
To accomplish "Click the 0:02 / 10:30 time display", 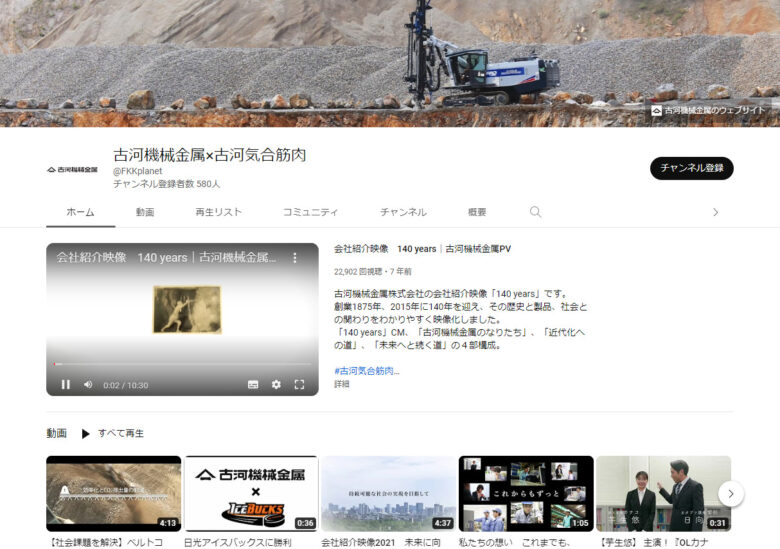I will pos(126,385).
